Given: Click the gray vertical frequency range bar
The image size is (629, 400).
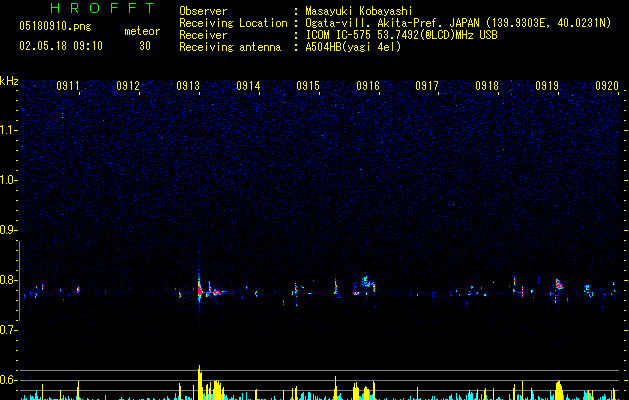Looking at the screenshot, I should (20, 281).
